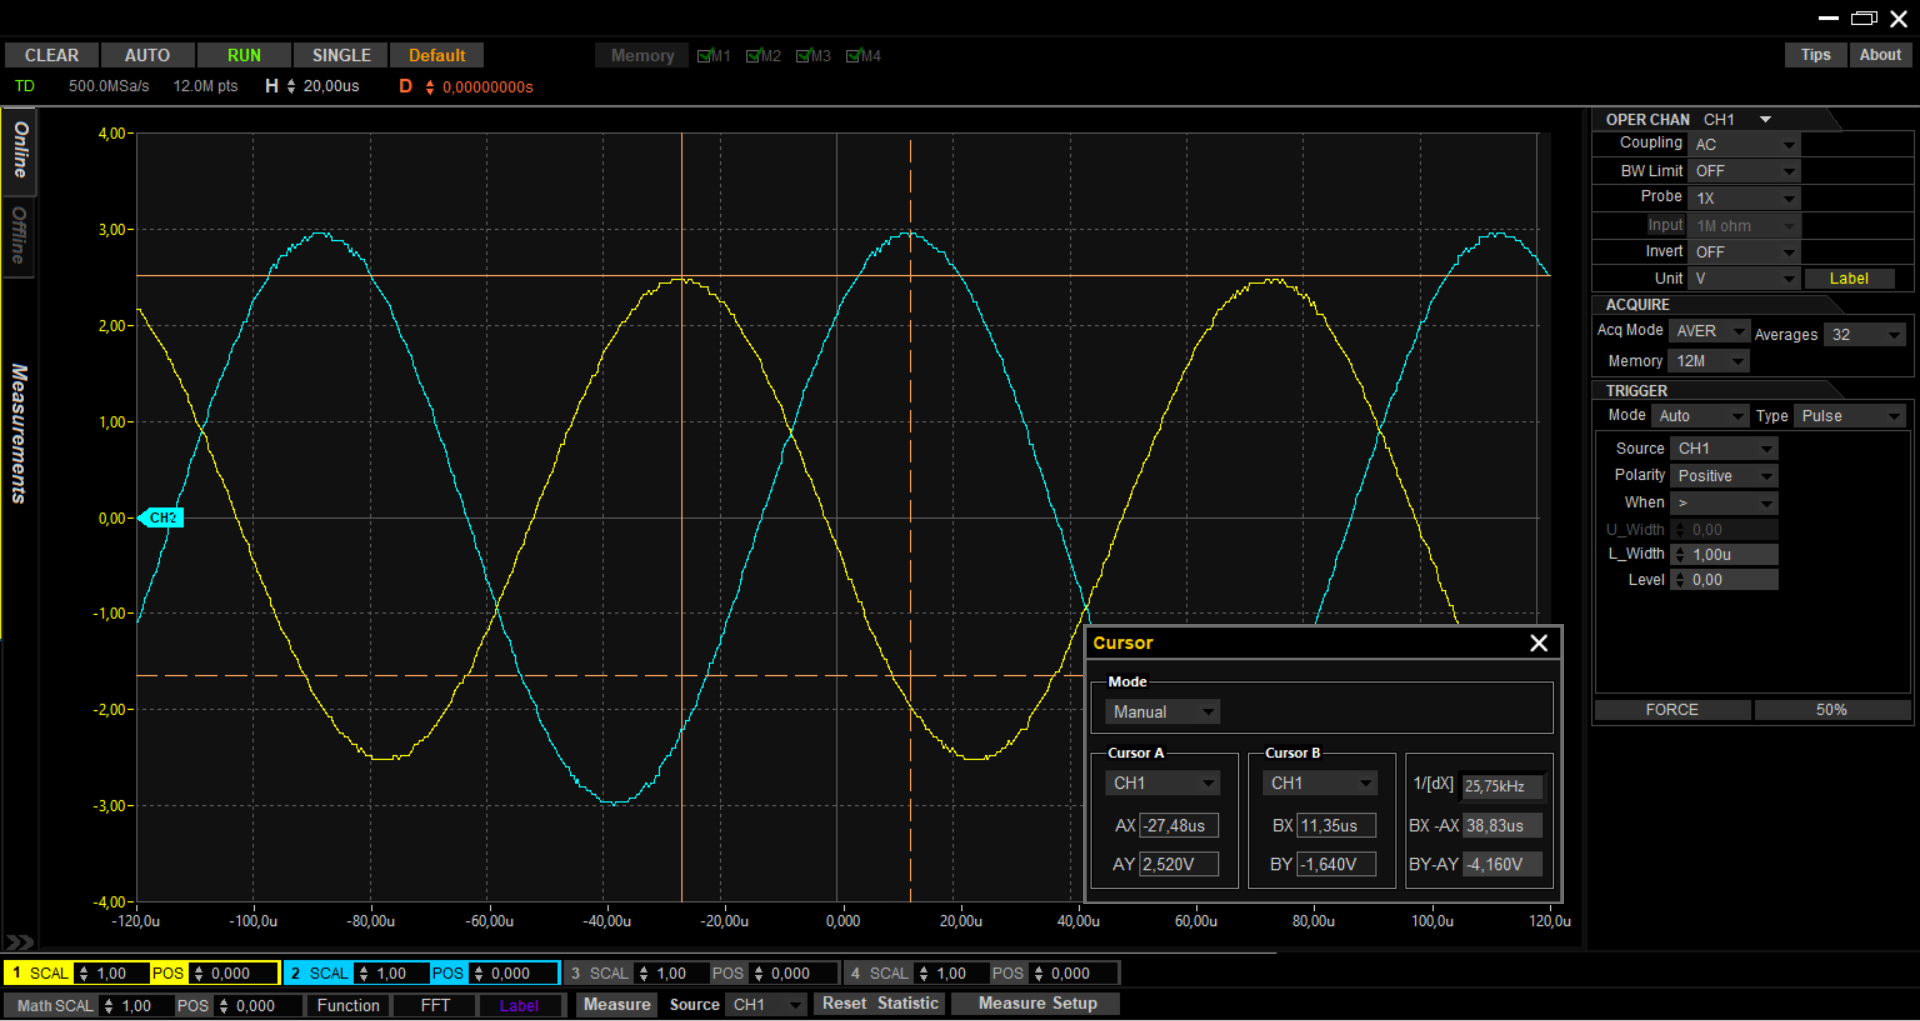Image resolution: width=1920 pixels, height=1021 pixels.
Task: Open the trigger Source CH1 dropdown
Action: point(1724,449)
